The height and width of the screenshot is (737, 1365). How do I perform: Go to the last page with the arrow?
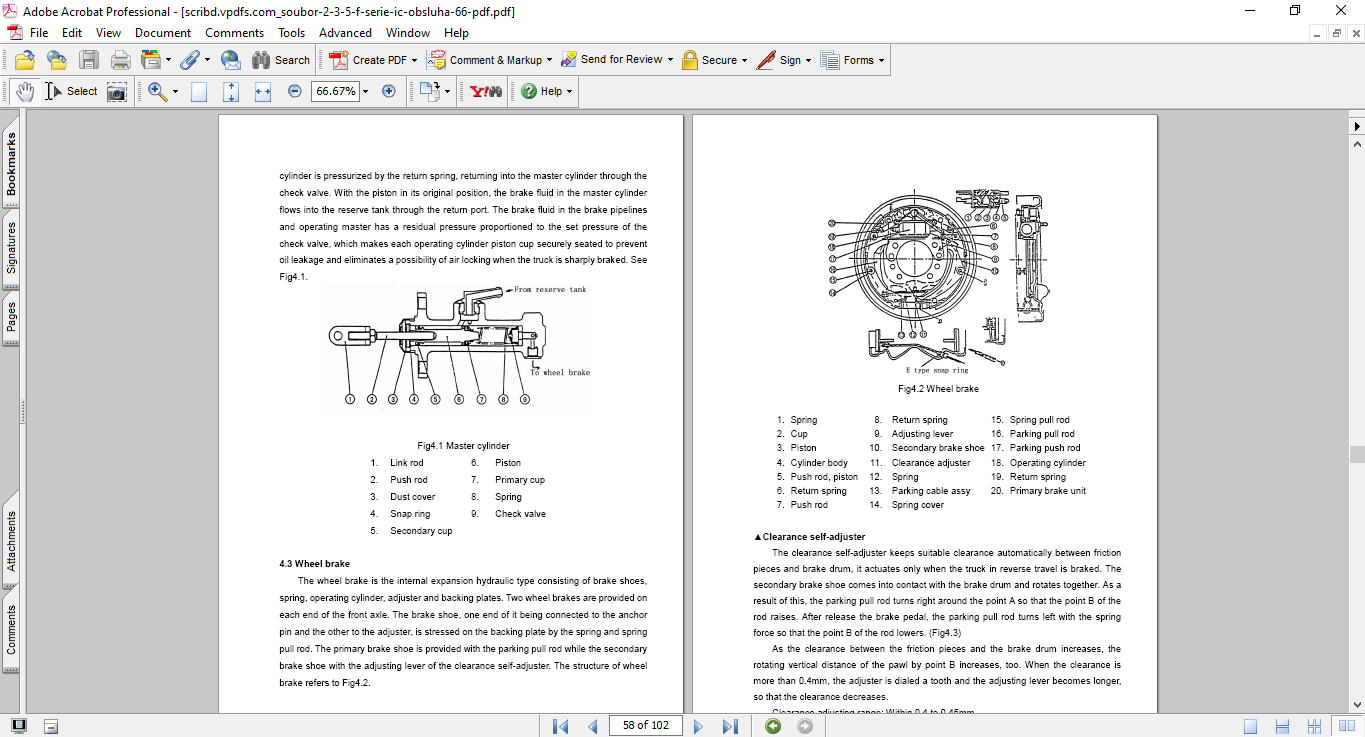pos(730,726)
